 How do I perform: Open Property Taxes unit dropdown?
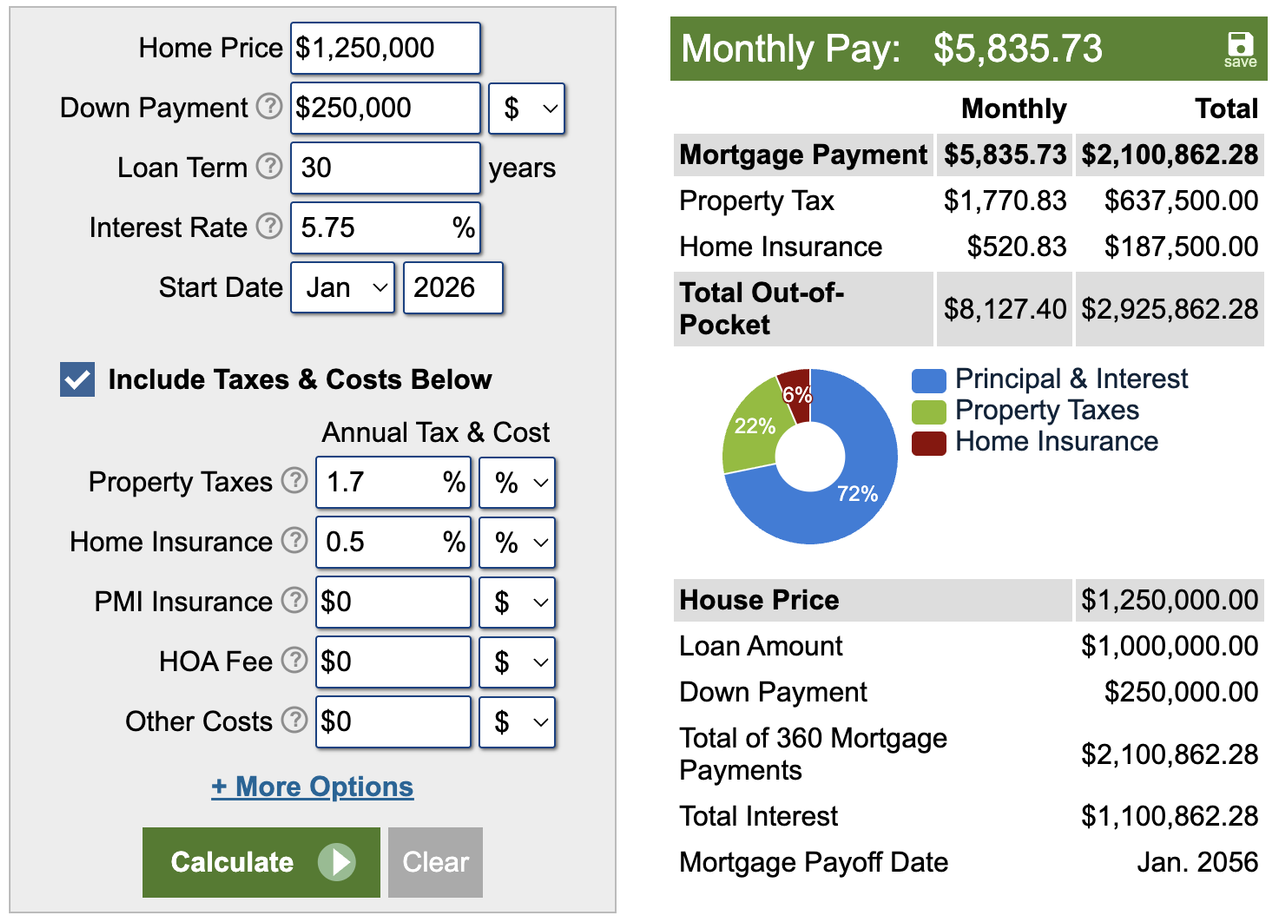pyautogui.click(x=517, y=483)
